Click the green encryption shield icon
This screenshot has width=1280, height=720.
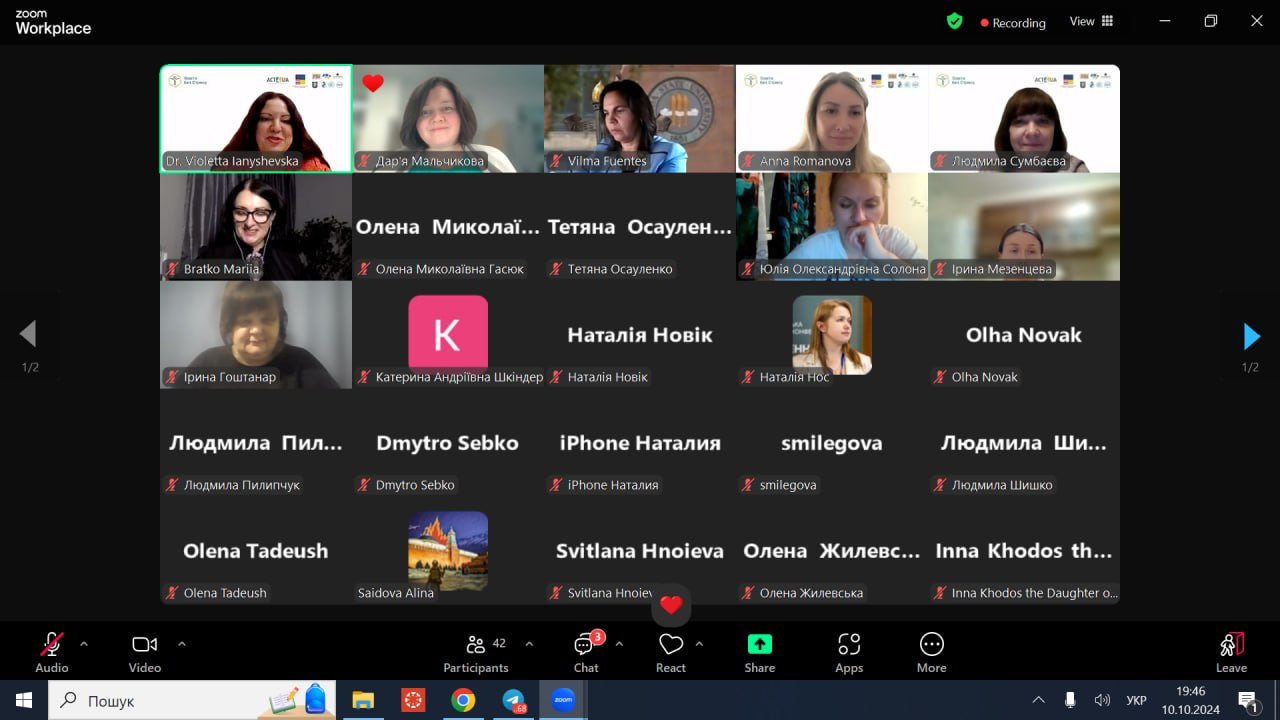click(954, 21)
